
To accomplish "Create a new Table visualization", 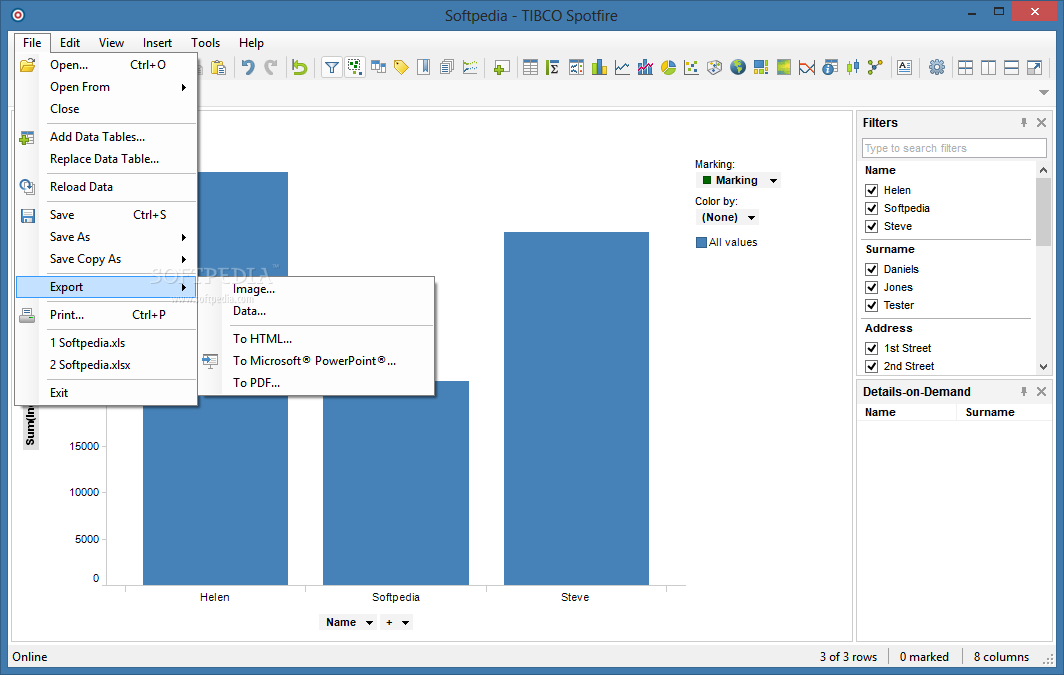I will click(530, 67).
